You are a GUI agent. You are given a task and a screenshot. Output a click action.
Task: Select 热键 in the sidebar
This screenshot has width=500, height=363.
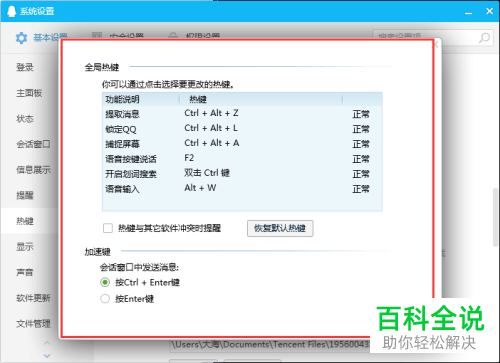[25, 221]
